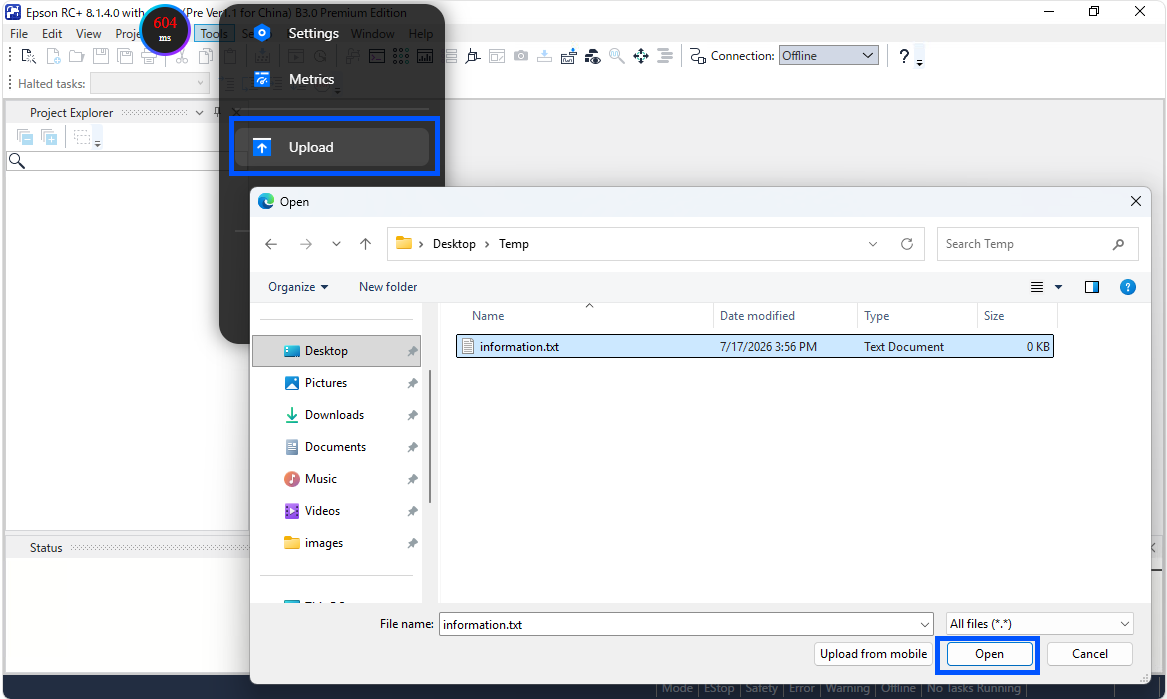Viewport: 1167px width, 699px height.
Task: Click the 604 ms latency bubble
Action: 165,30
